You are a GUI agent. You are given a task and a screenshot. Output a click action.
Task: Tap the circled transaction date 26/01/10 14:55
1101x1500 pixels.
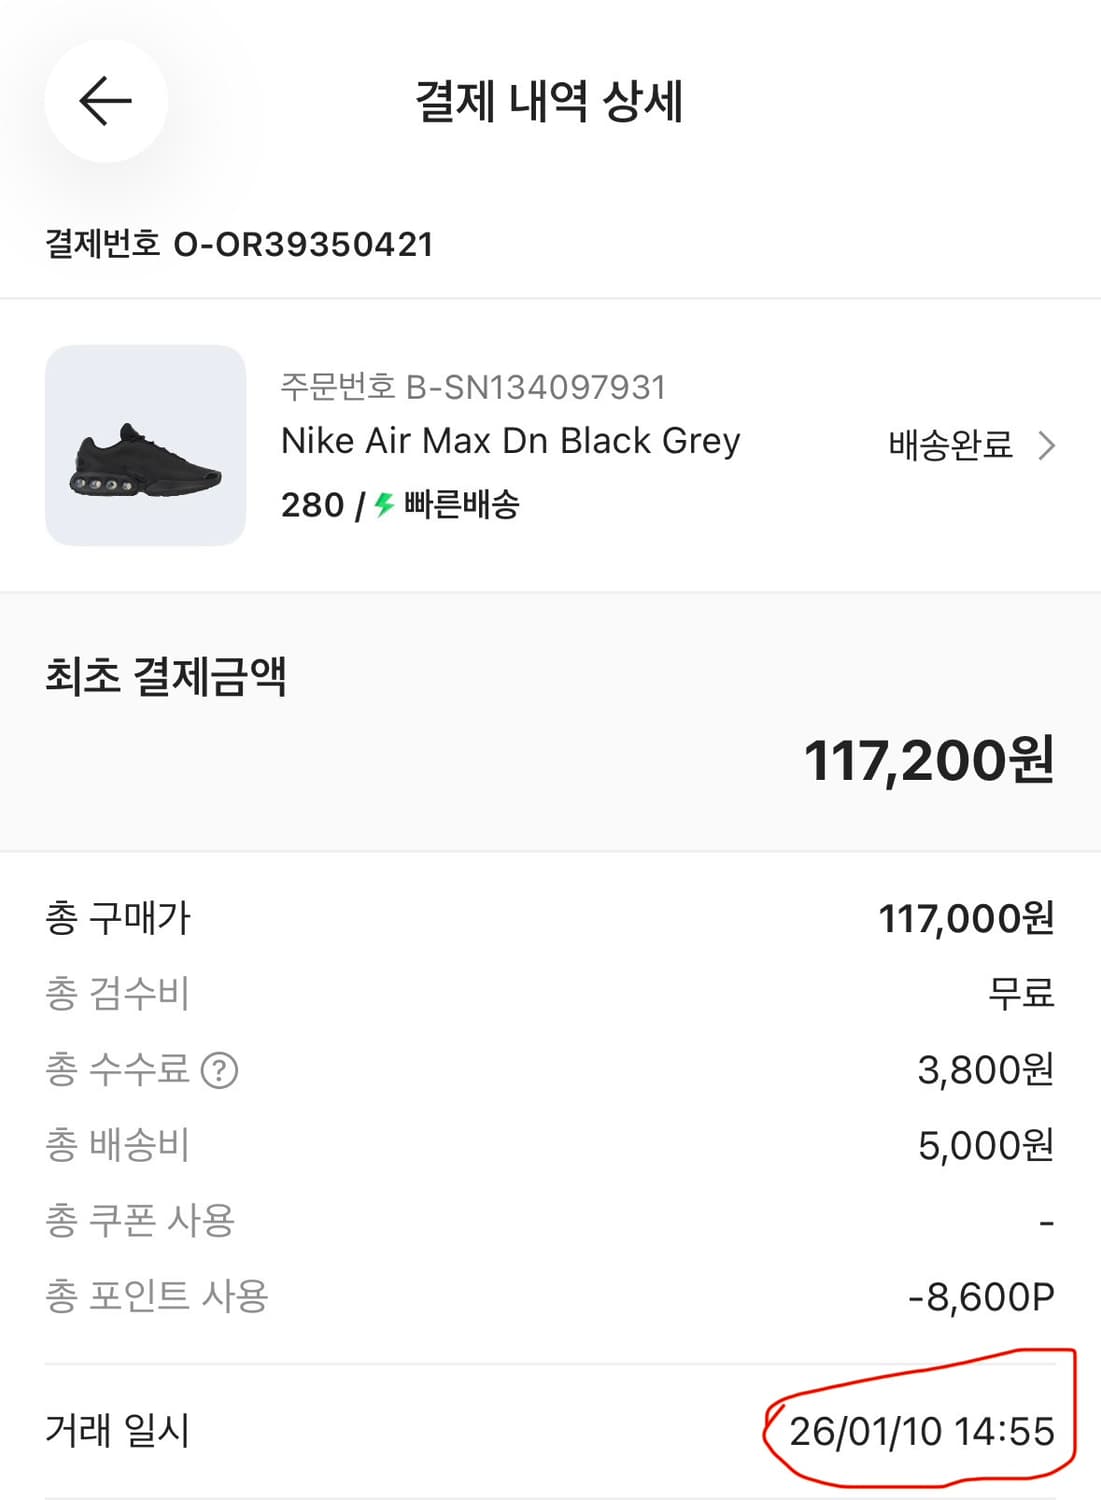(921, 1431)
